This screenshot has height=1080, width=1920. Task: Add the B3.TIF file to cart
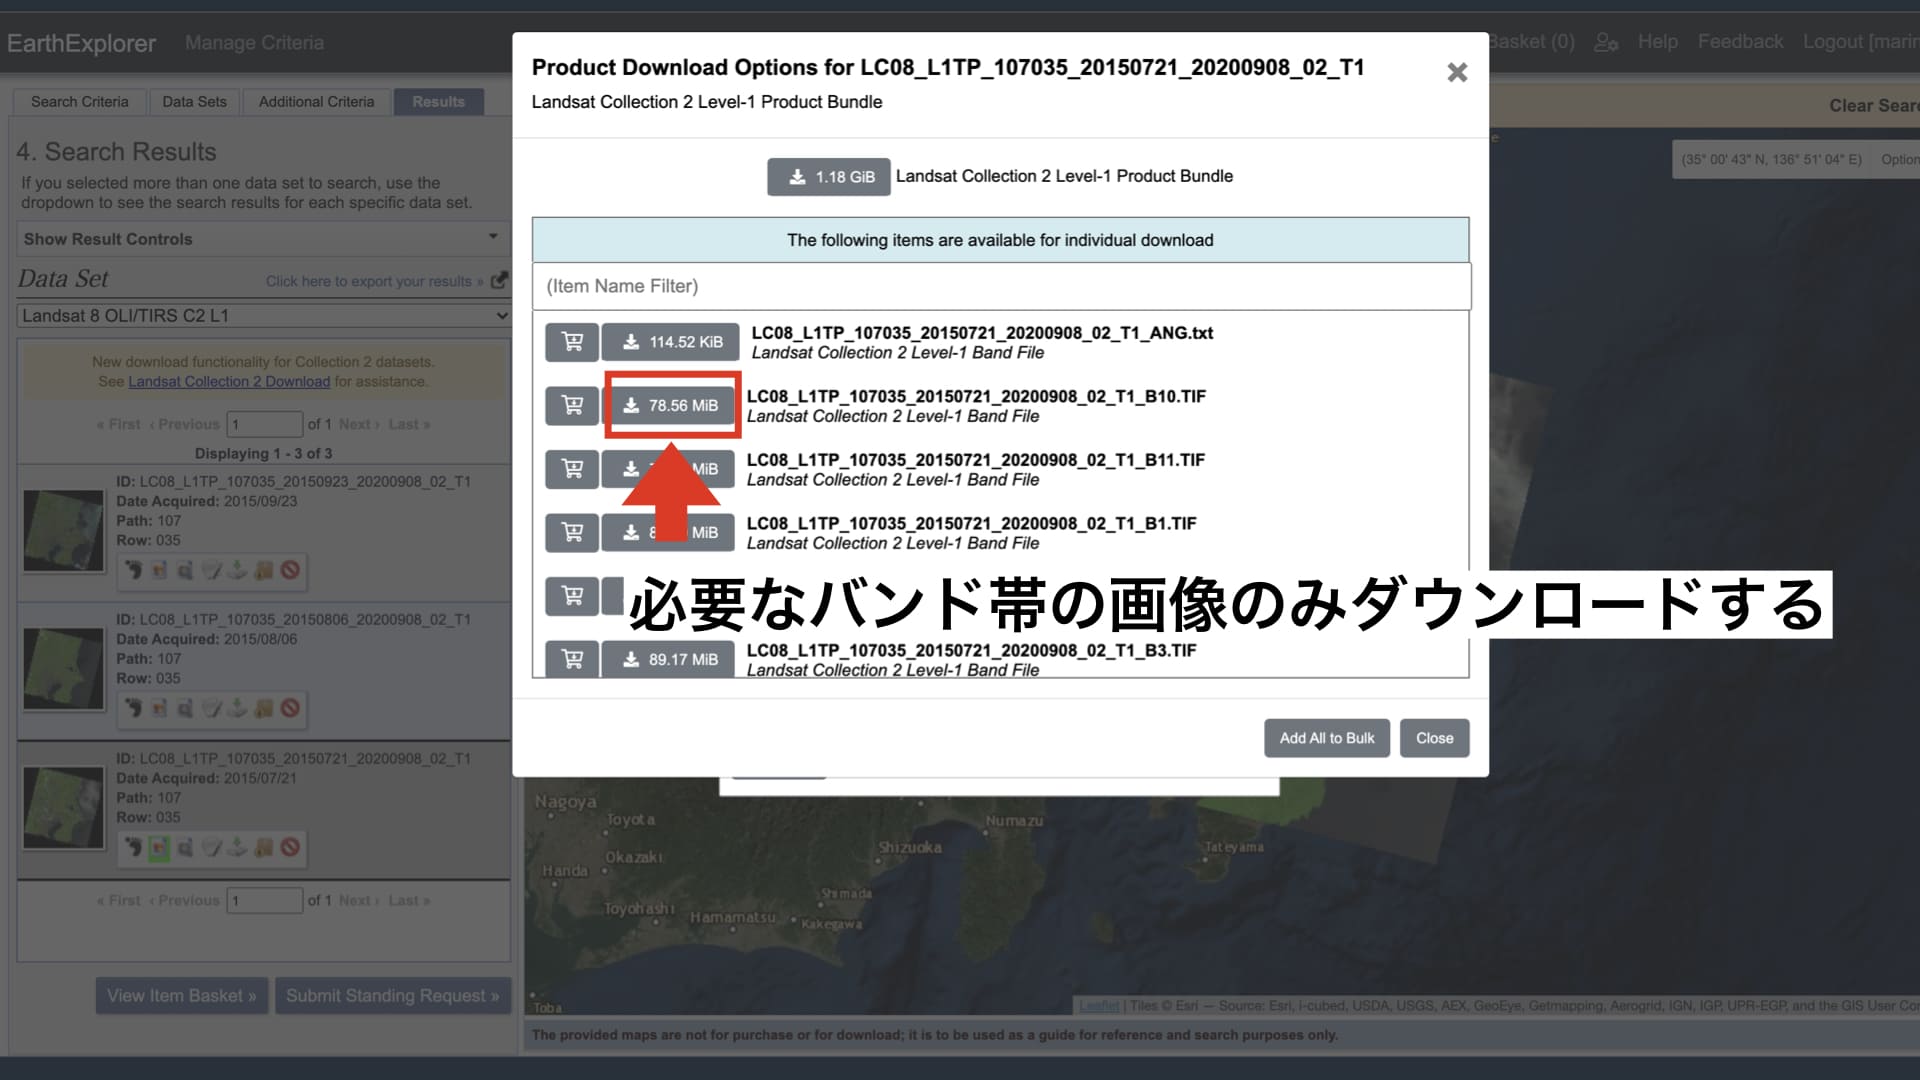click(572, 659)
